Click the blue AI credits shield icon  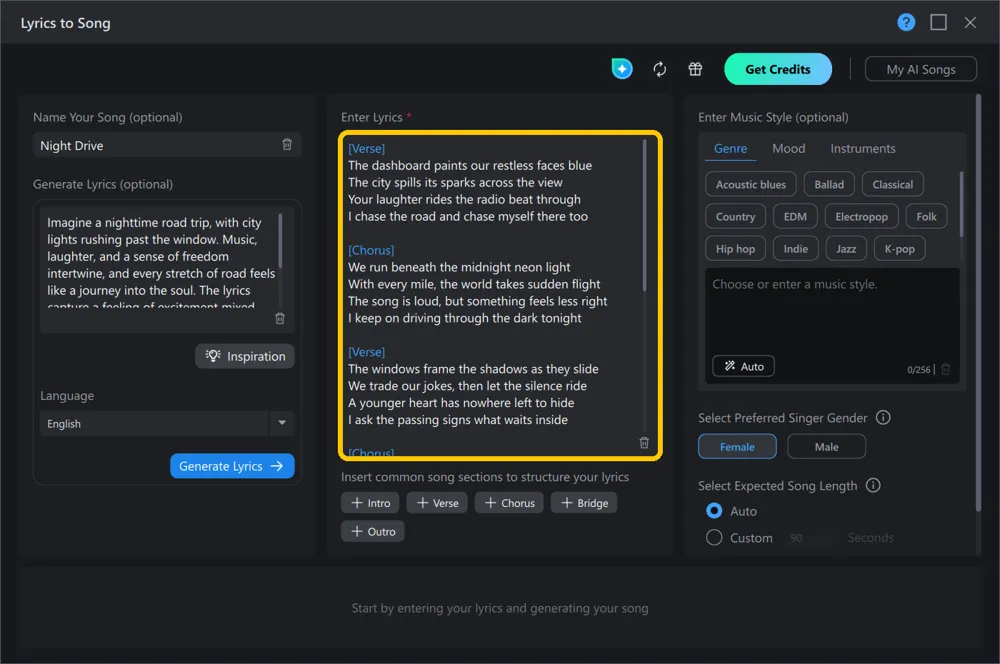click(x=622, y=69)
